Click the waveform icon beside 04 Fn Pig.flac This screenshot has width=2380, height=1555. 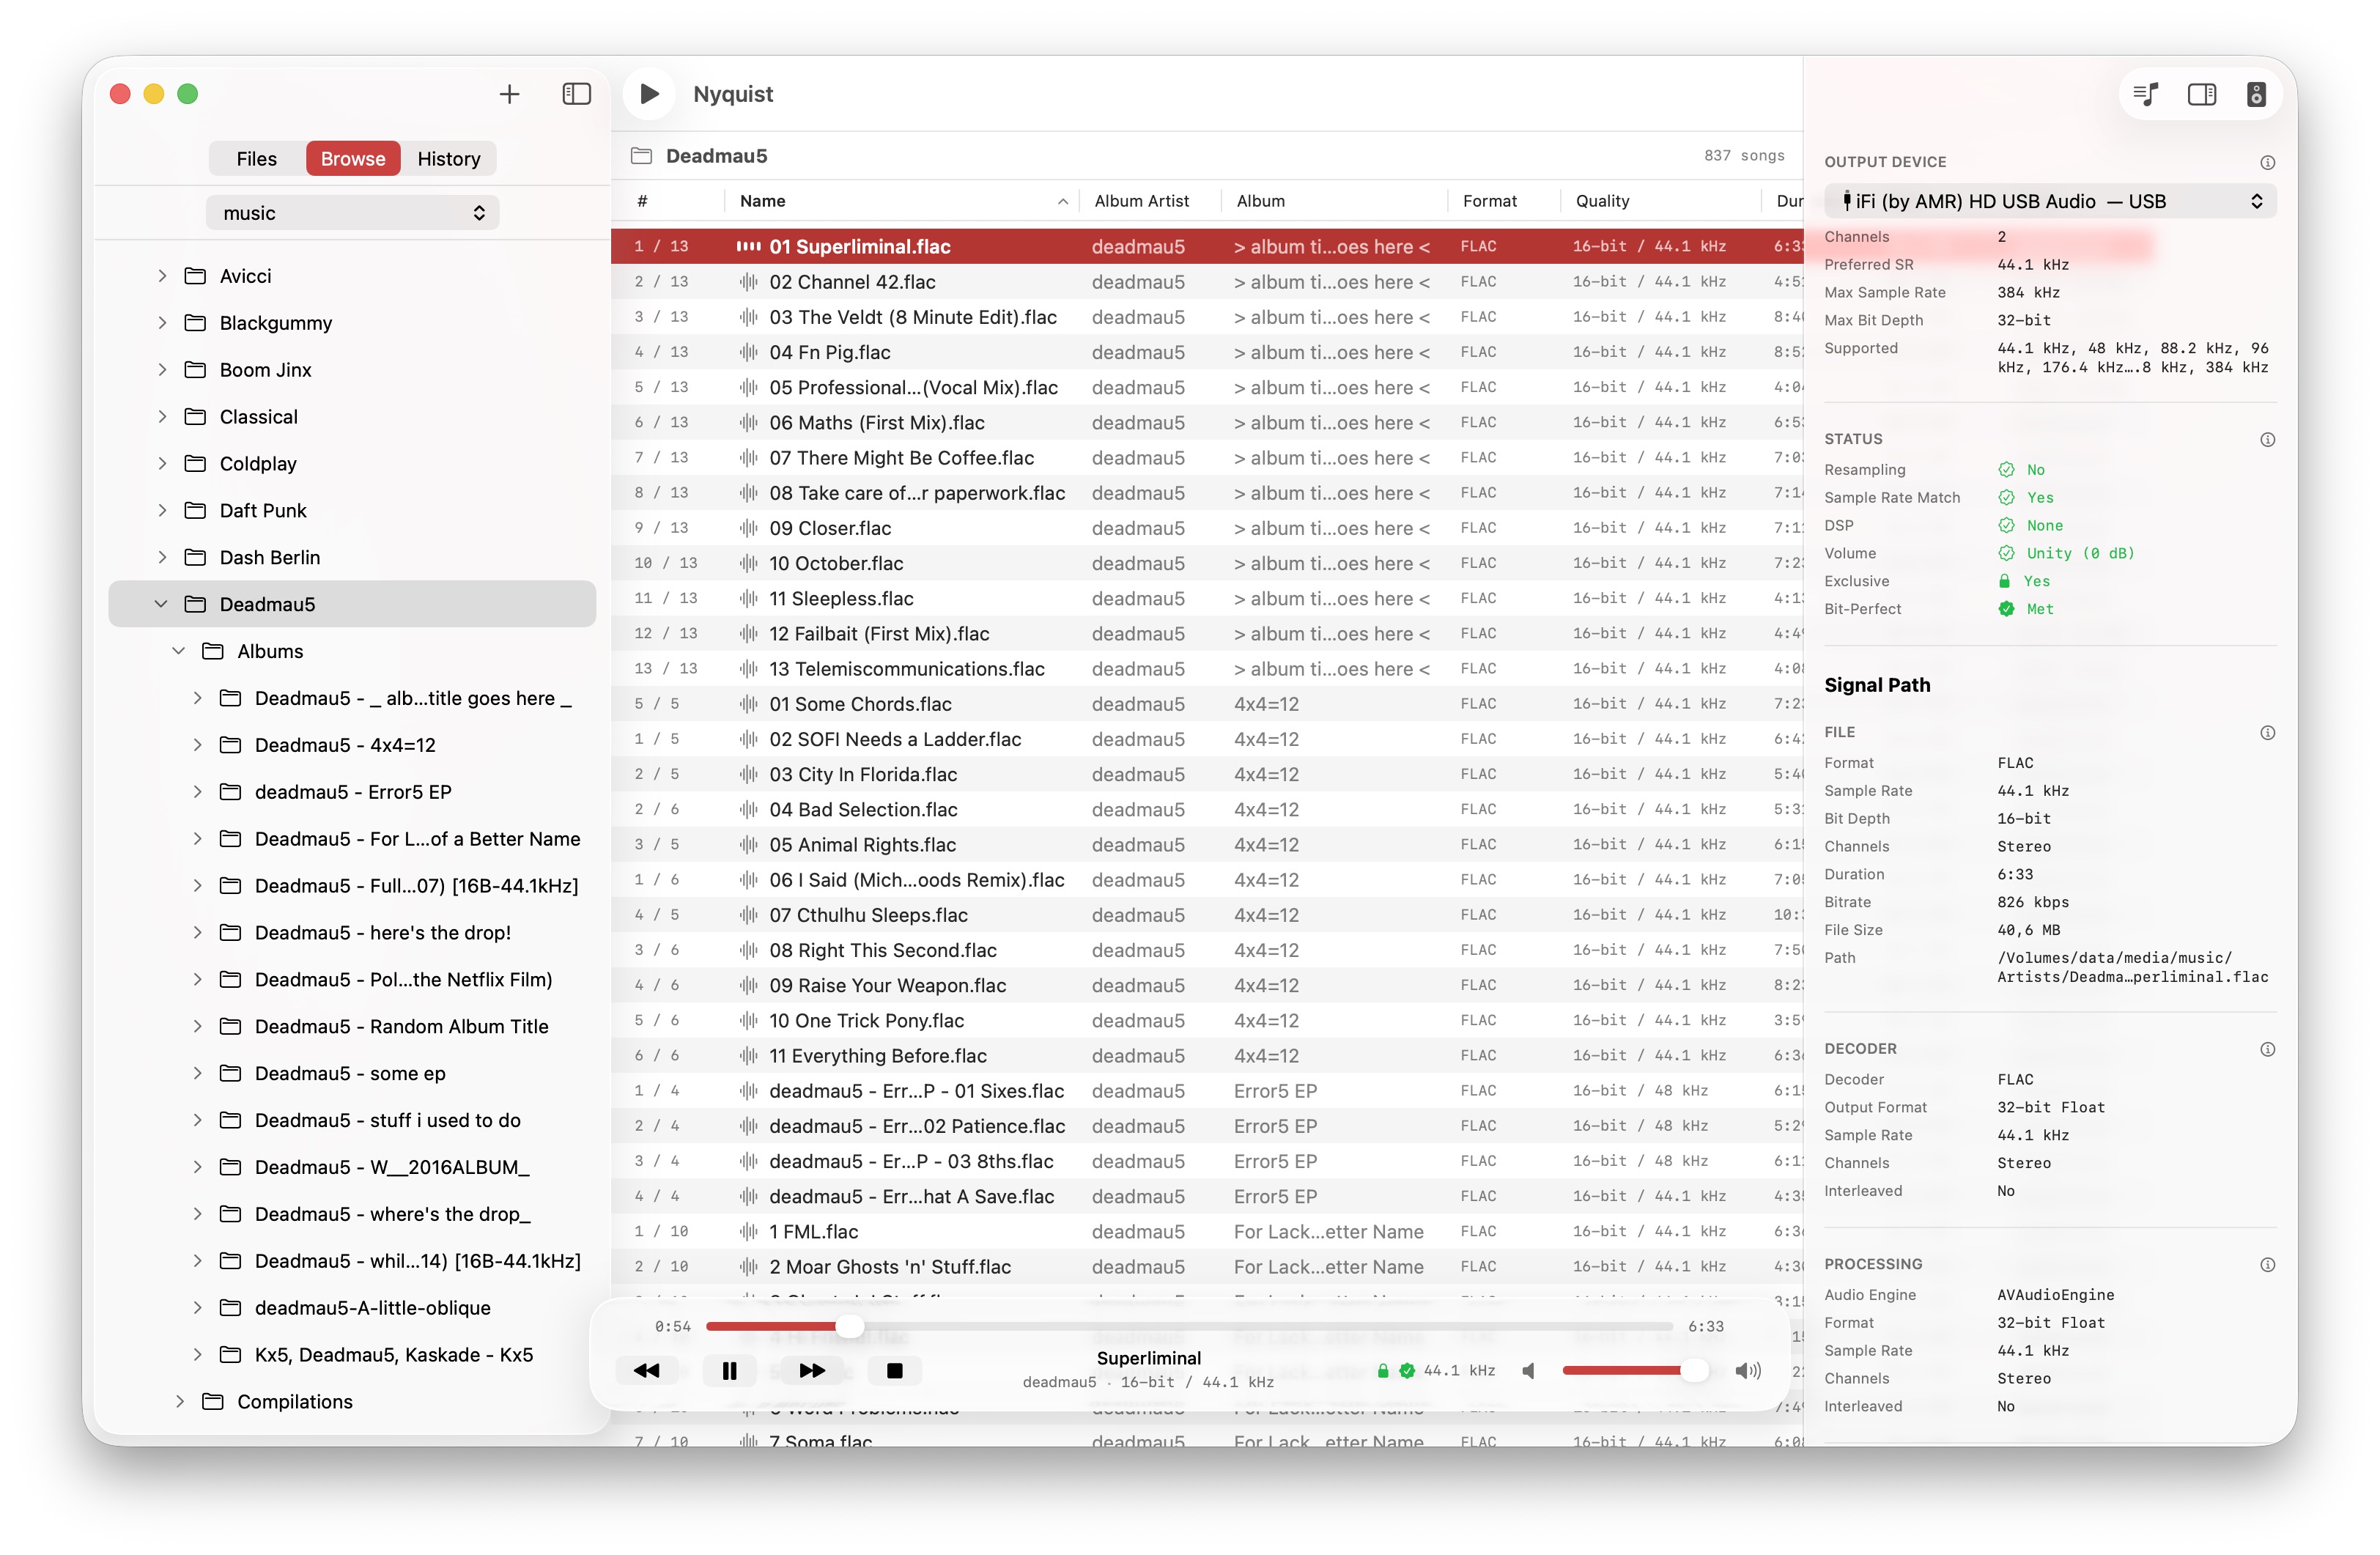(x=748, y=352)
